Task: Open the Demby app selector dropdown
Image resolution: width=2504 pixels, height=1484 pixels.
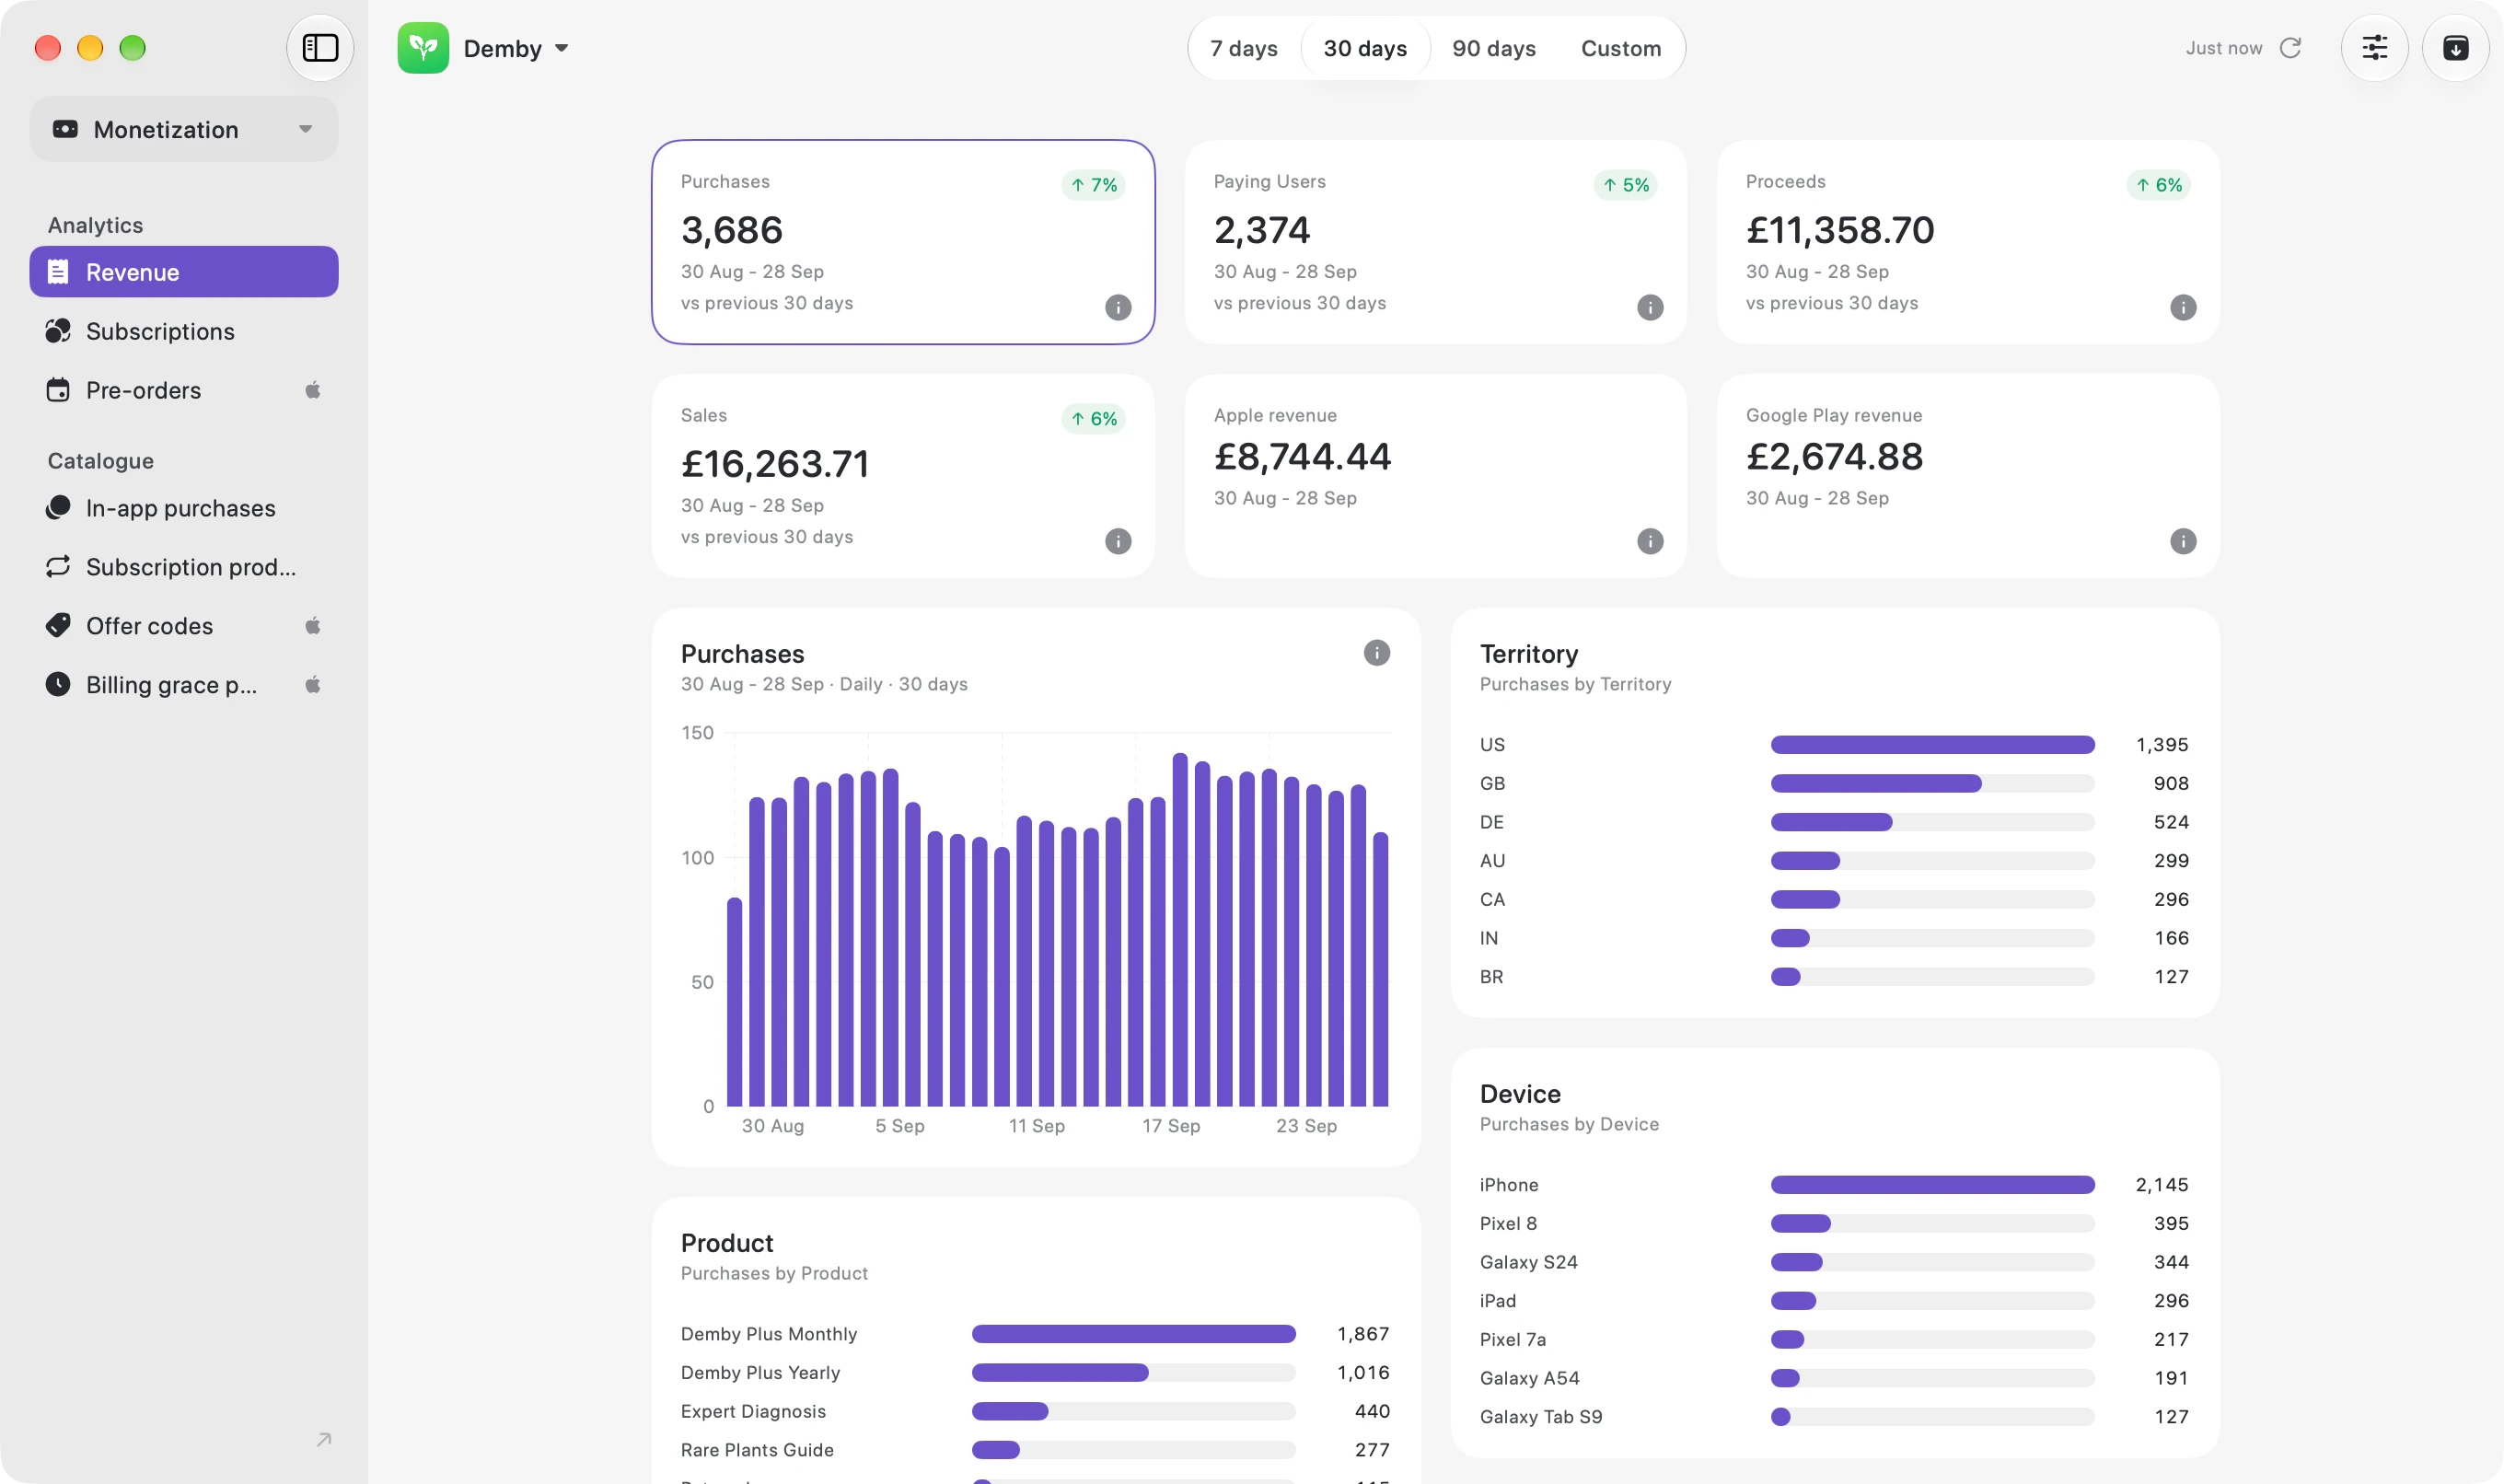Action: click(x=516, y=48)
